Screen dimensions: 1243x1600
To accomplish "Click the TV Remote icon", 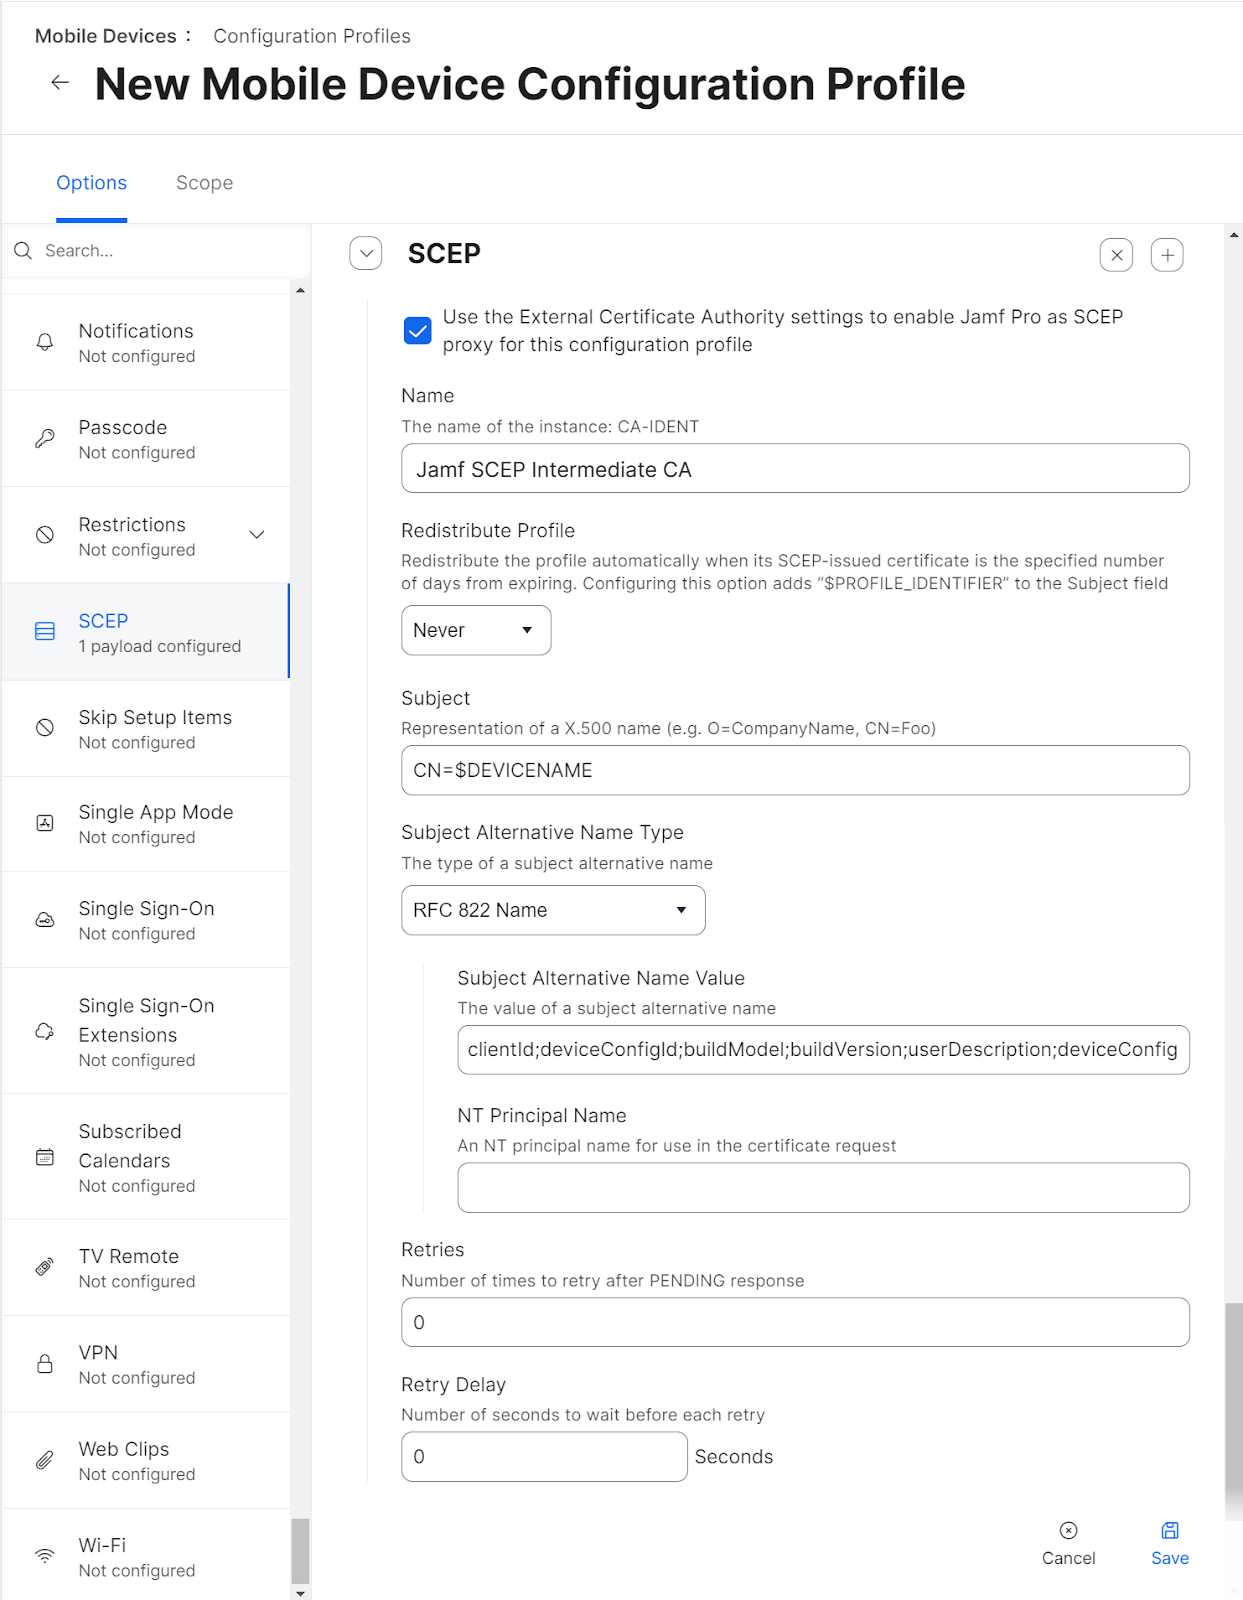I will click(x=45, y=1267).
